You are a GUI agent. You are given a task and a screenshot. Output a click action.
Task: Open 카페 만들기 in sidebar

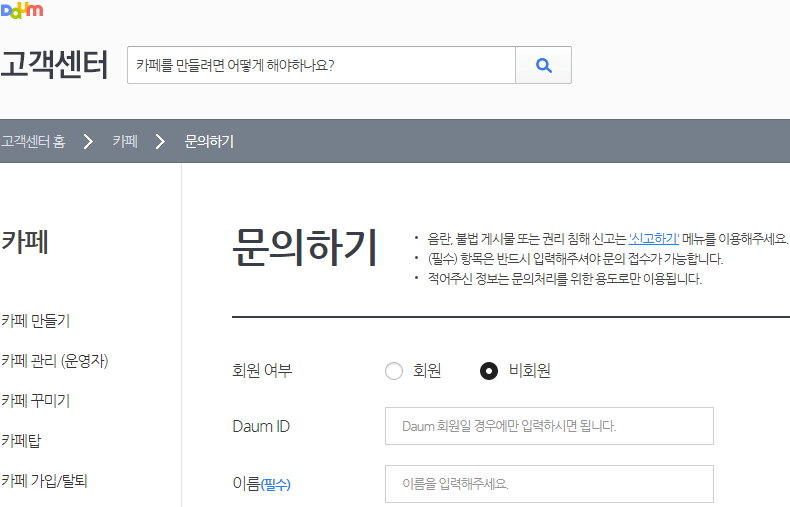[35, 321]
